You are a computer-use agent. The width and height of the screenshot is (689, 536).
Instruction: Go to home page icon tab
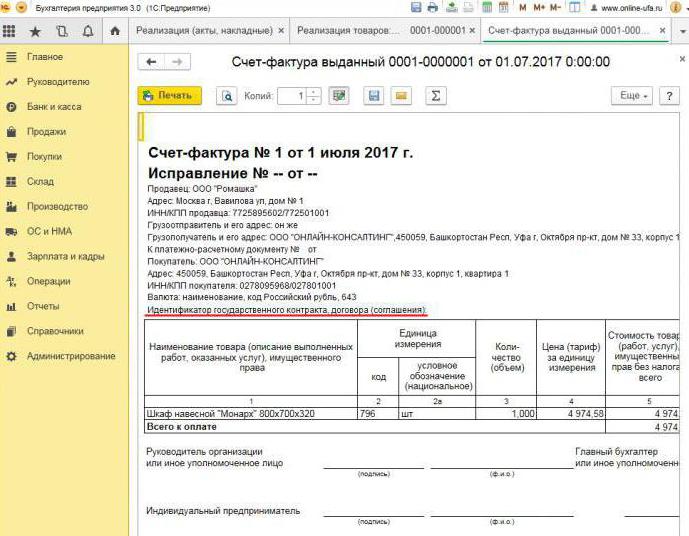115,31
